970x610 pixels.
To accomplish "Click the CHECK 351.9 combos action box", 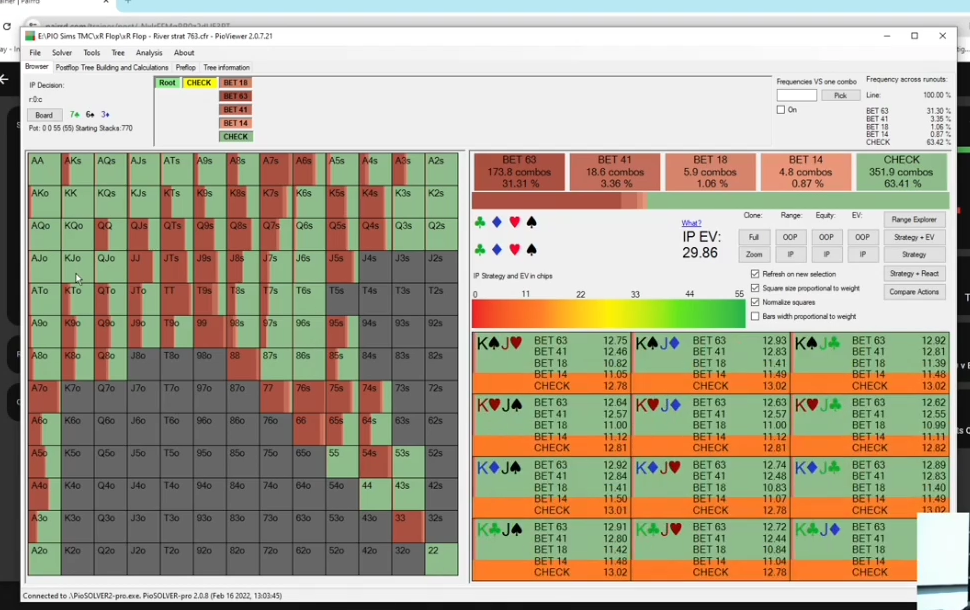I will (901, 172).
